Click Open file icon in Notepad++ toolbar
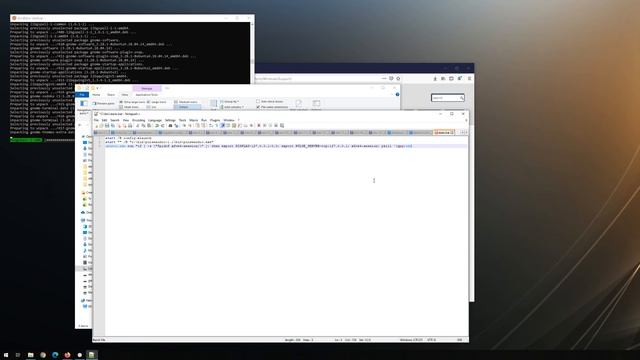 click(x=101, y=126)
